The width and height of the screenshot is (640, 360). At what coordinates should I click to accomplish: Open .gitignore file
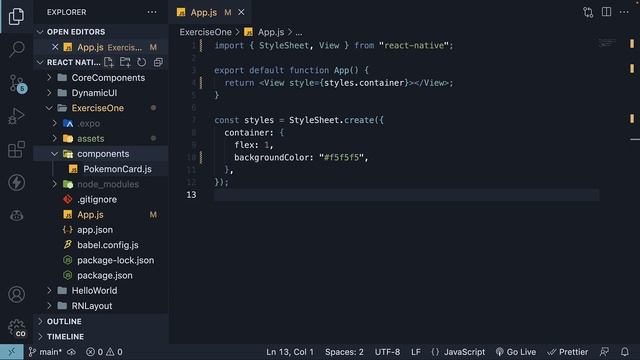coord(100,200)
